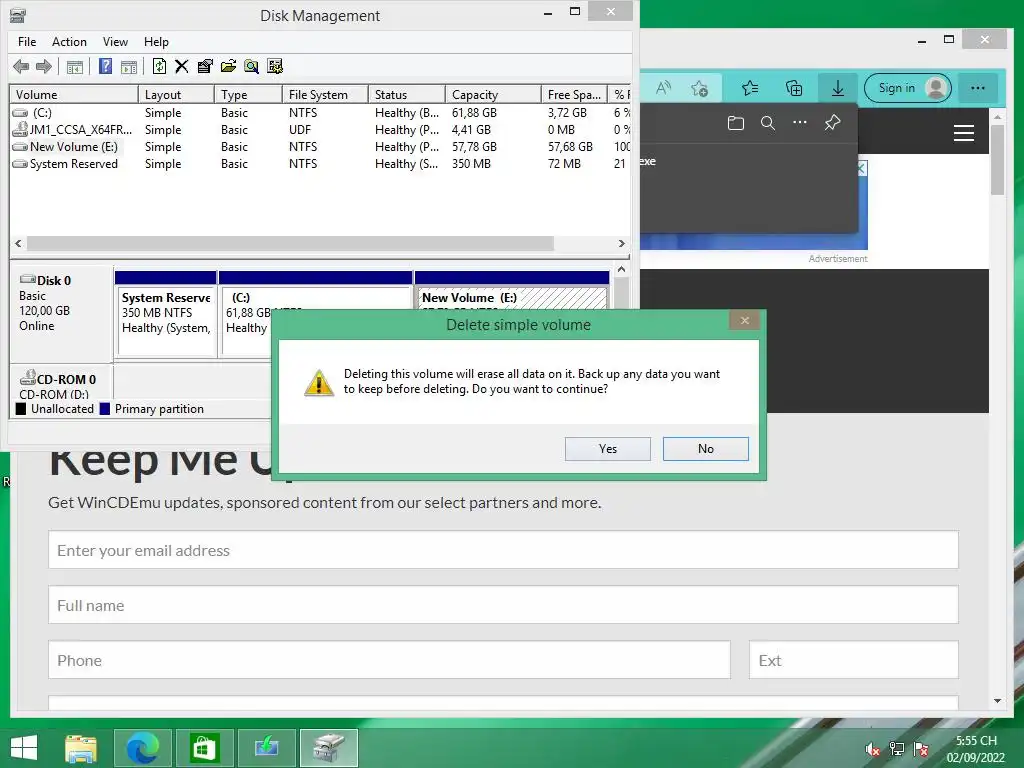Click the Delete X toolbar icon
The image size is (1024, 768).
click(182, 66)
